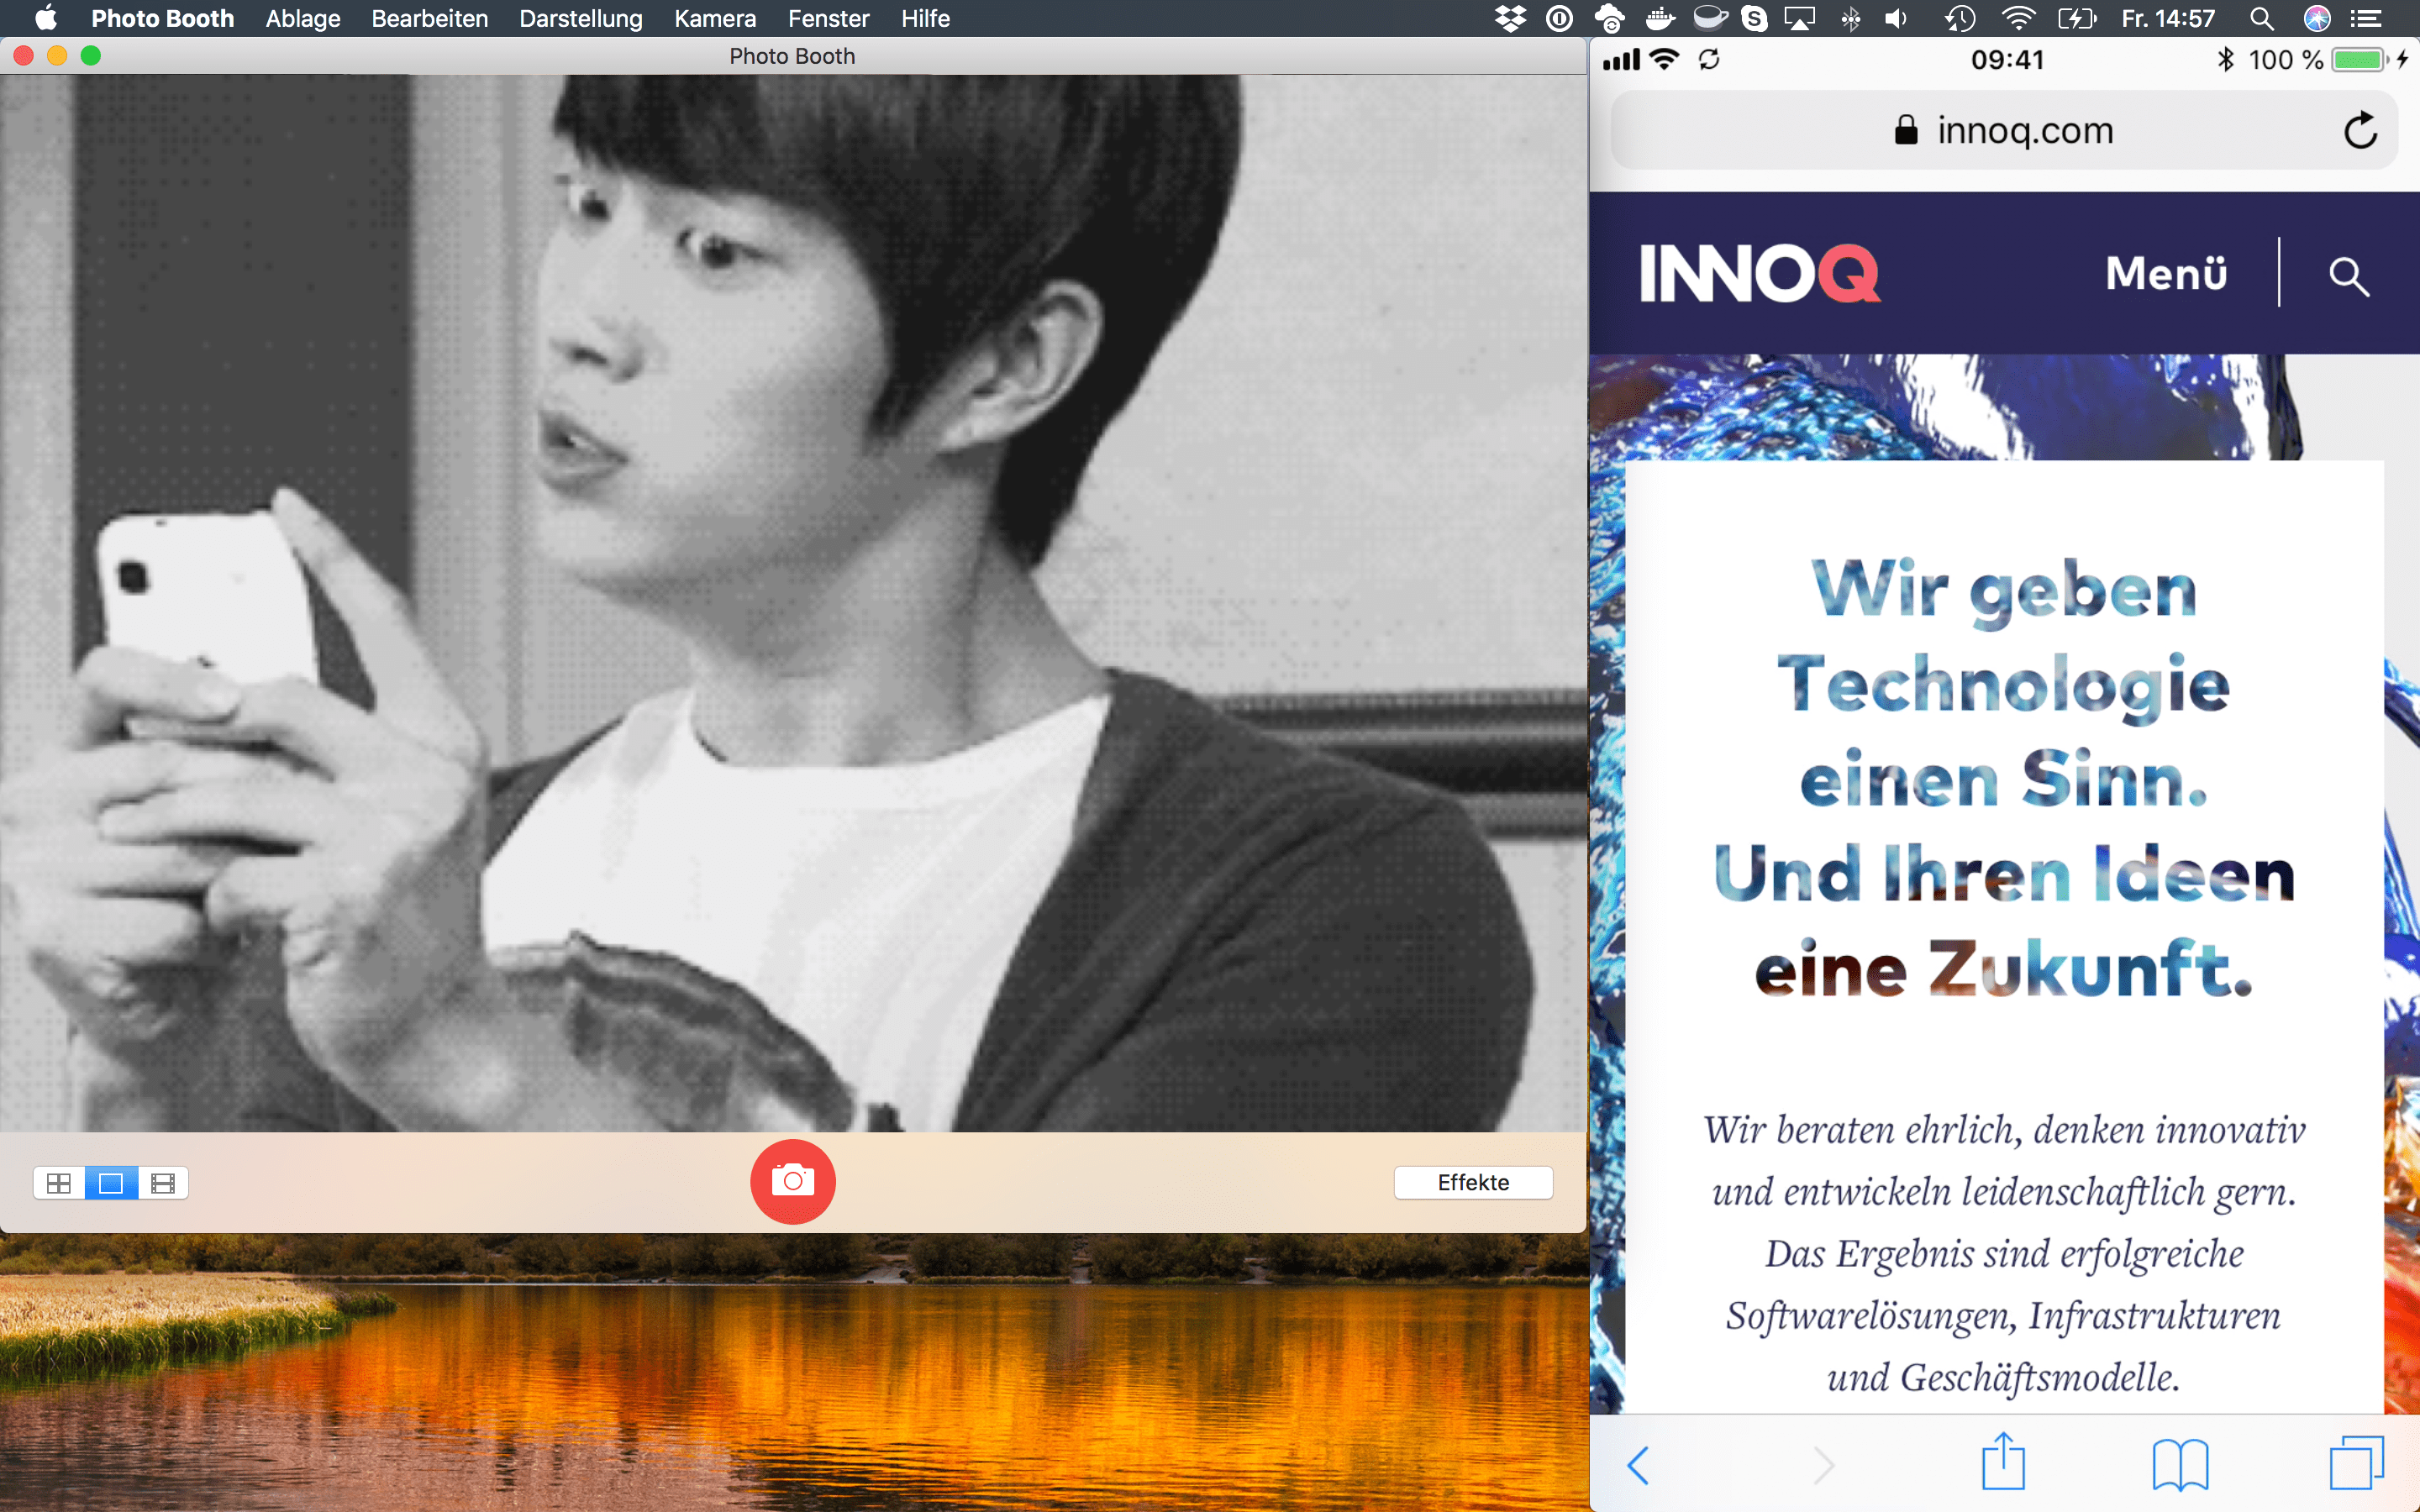
Task: Click the iPhone status time 09:41
Action: point(2007,60)
